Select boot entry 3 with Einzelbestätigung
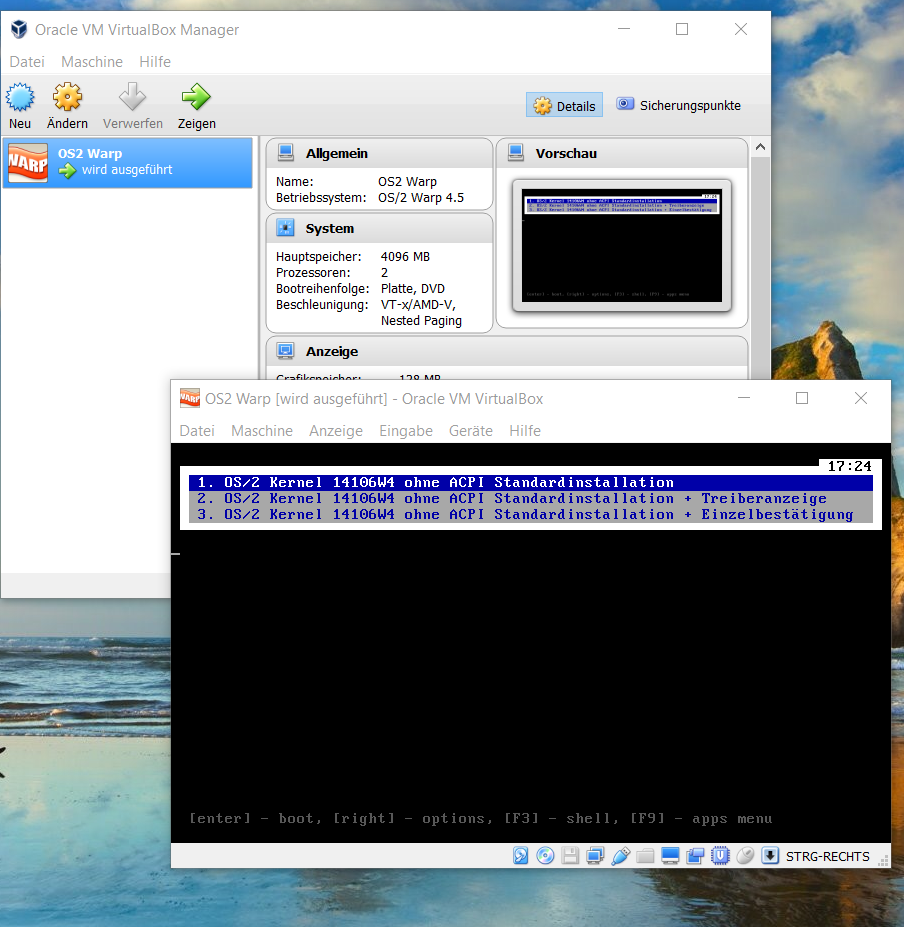Image resolution: width=904 pixels, height=927 pixels. tap(530, 514)
